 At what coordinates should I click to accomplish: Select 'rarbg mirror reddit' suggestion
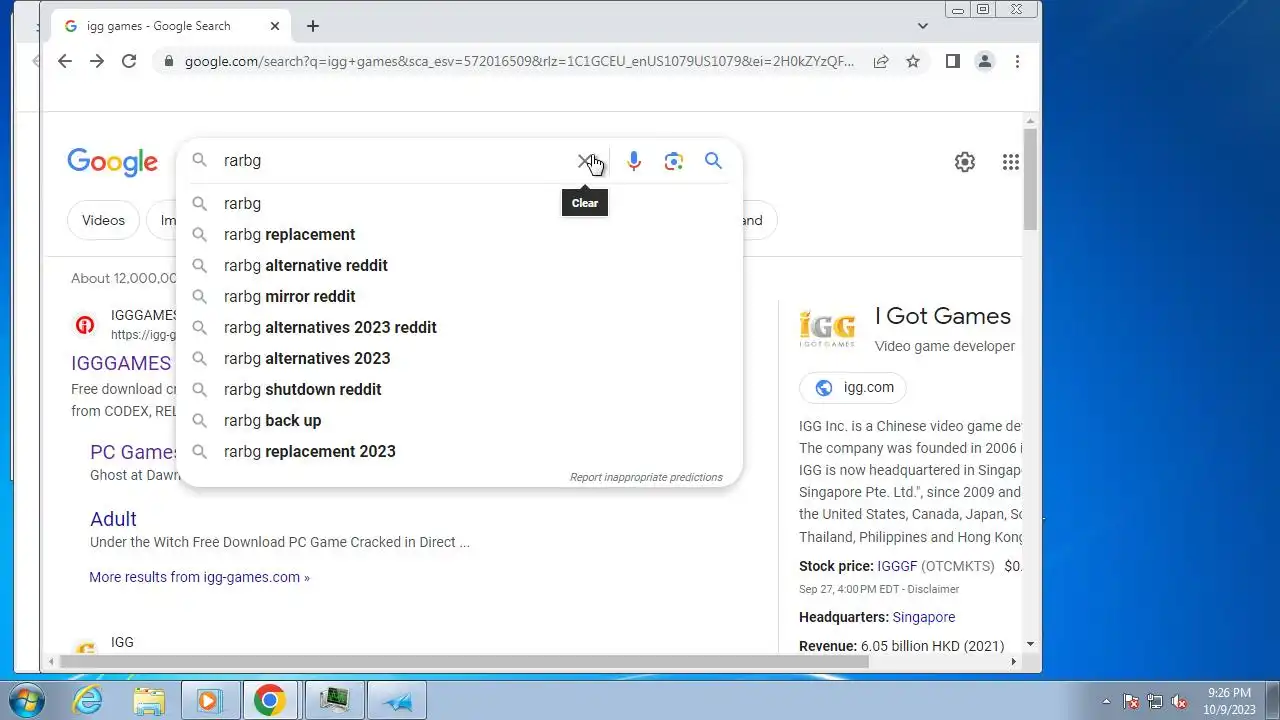pos(459,296)
